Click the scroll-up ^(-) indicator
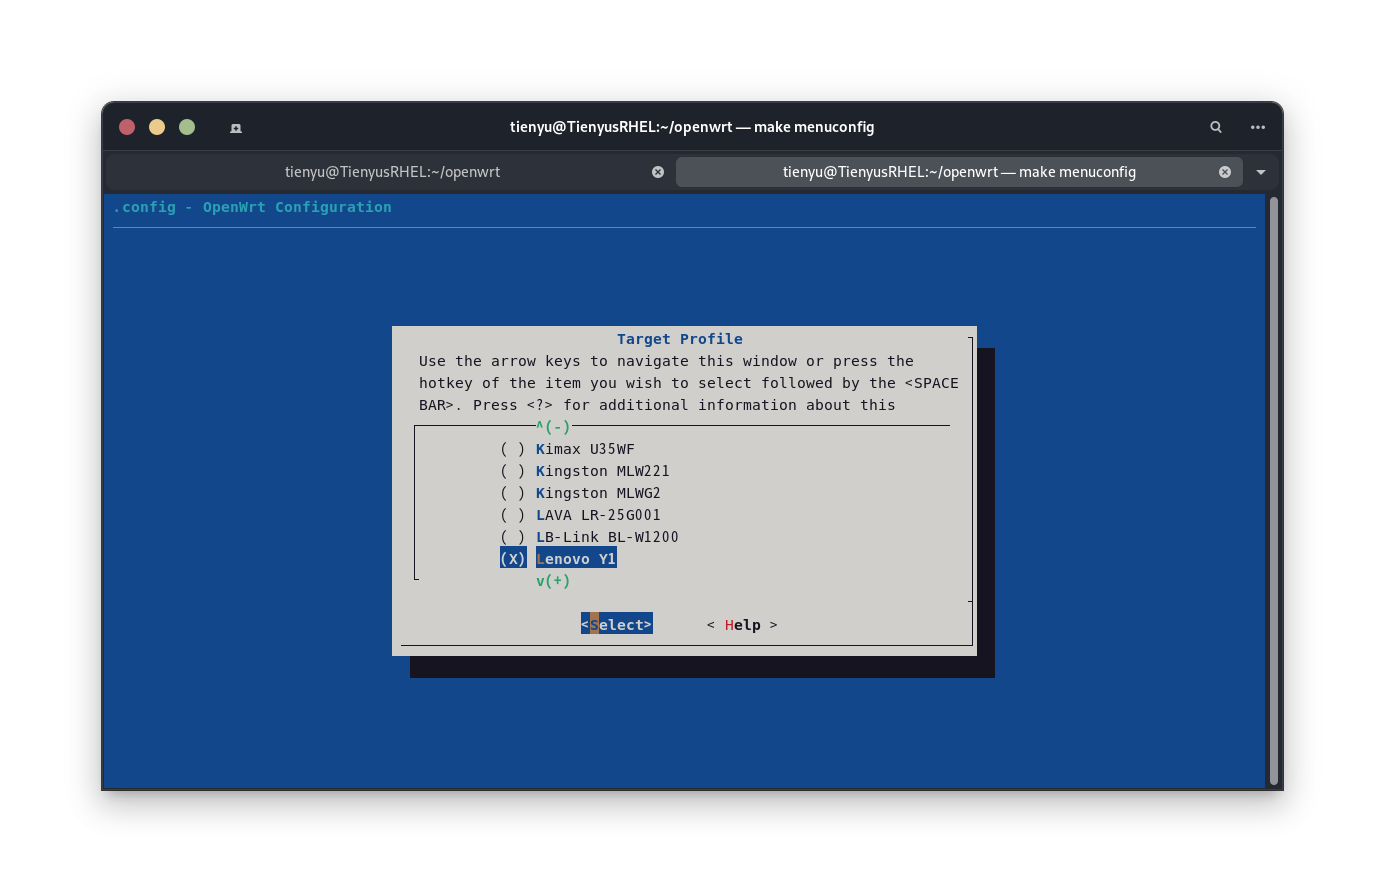Viewport: 1385px width, 892px height. coord(553,427)
